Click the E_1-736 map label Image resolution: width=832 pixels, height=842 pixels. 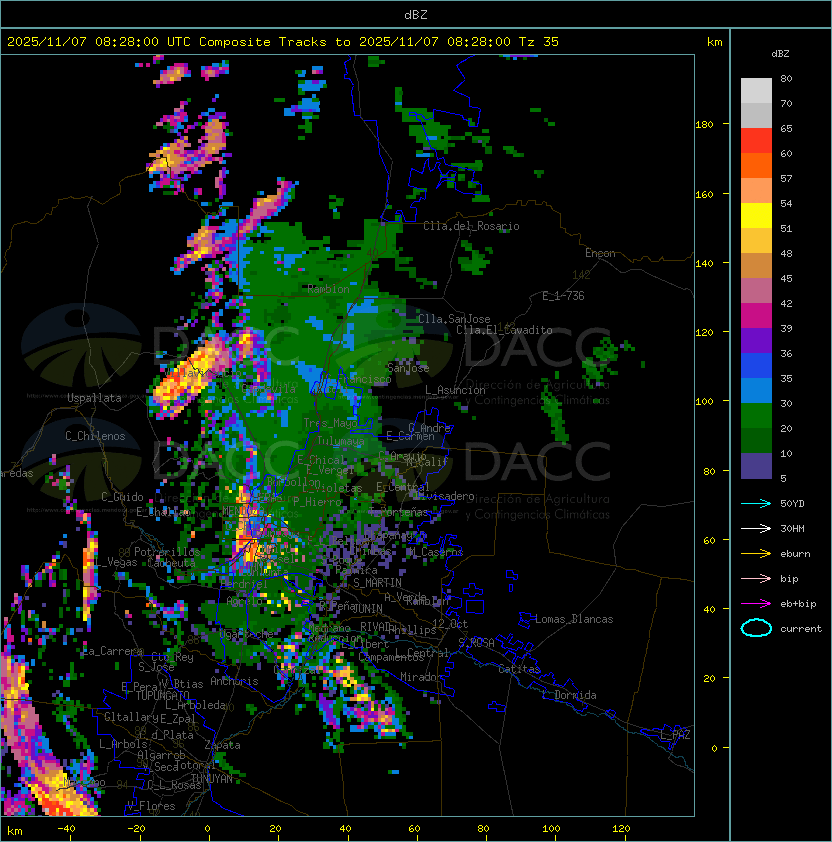point(563,296)
